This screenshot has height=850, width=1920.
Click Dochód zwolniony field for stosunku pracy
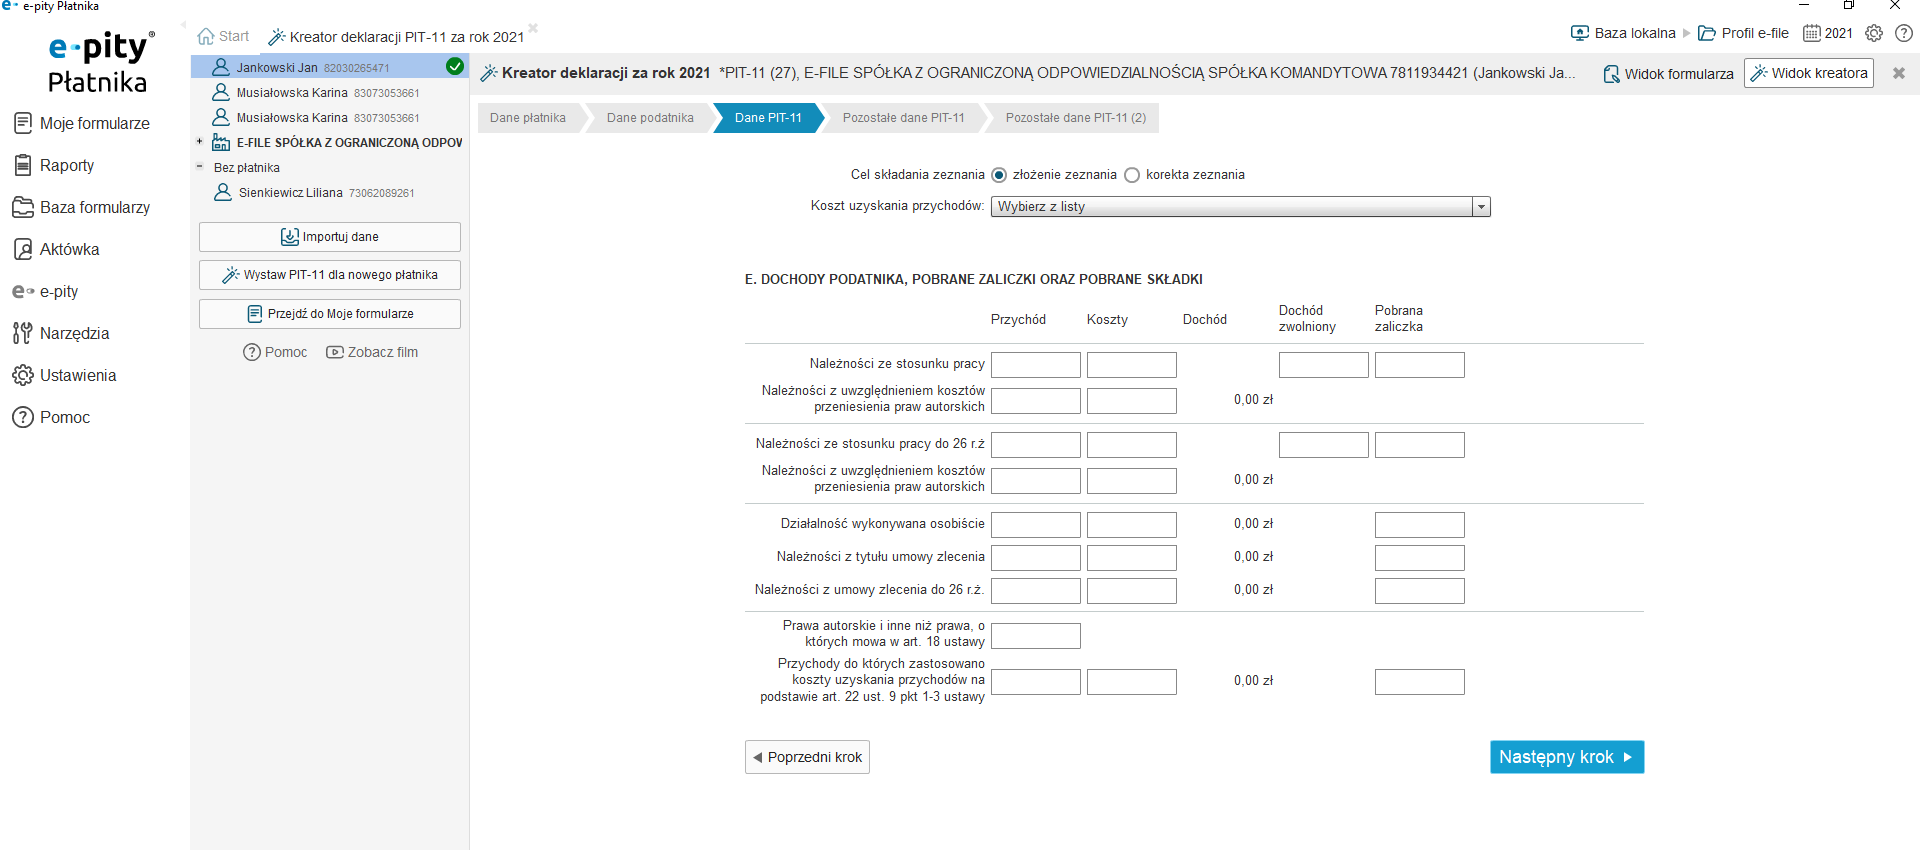(x=1324, y=365)
